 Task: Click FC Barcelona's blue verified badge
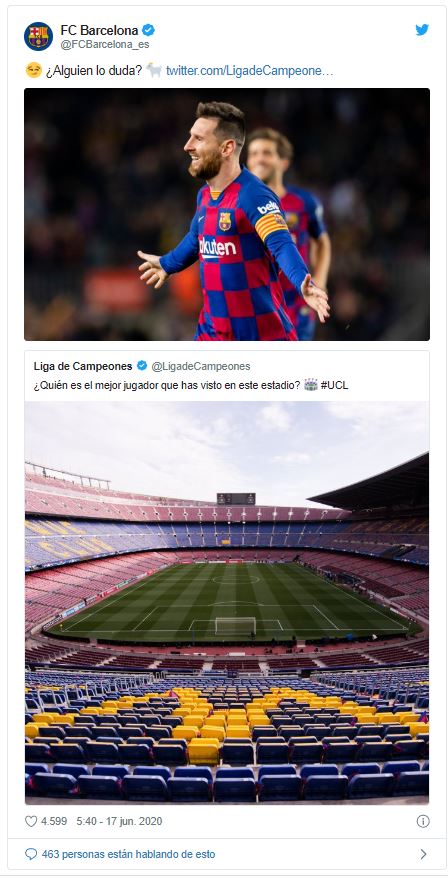(149, 30)
